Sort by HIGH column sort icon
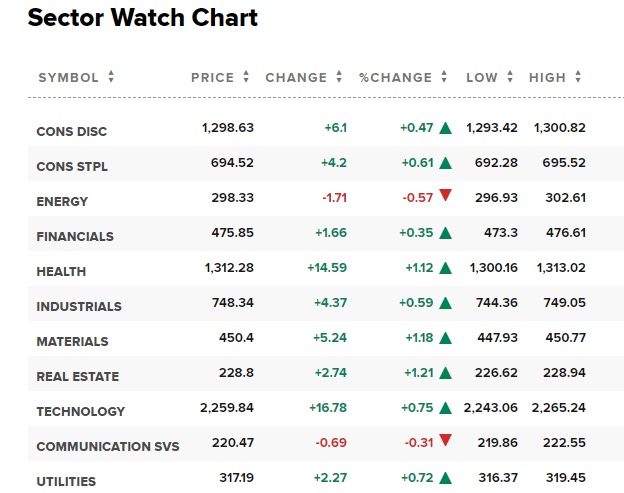This screenshot has height=493, width=624. point(578,77)
